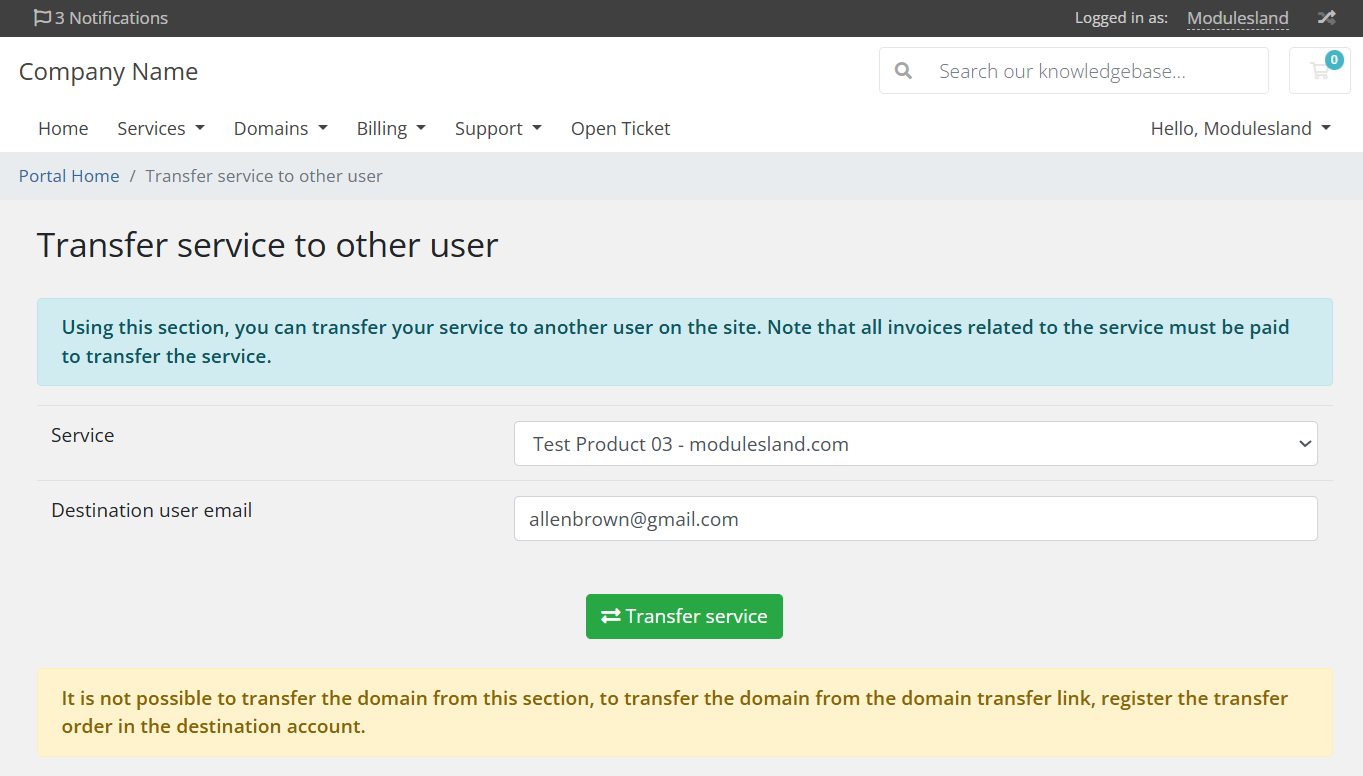Expand the Services menu
The height and width of the screenshot is (776, 1363).
[161, 128]
